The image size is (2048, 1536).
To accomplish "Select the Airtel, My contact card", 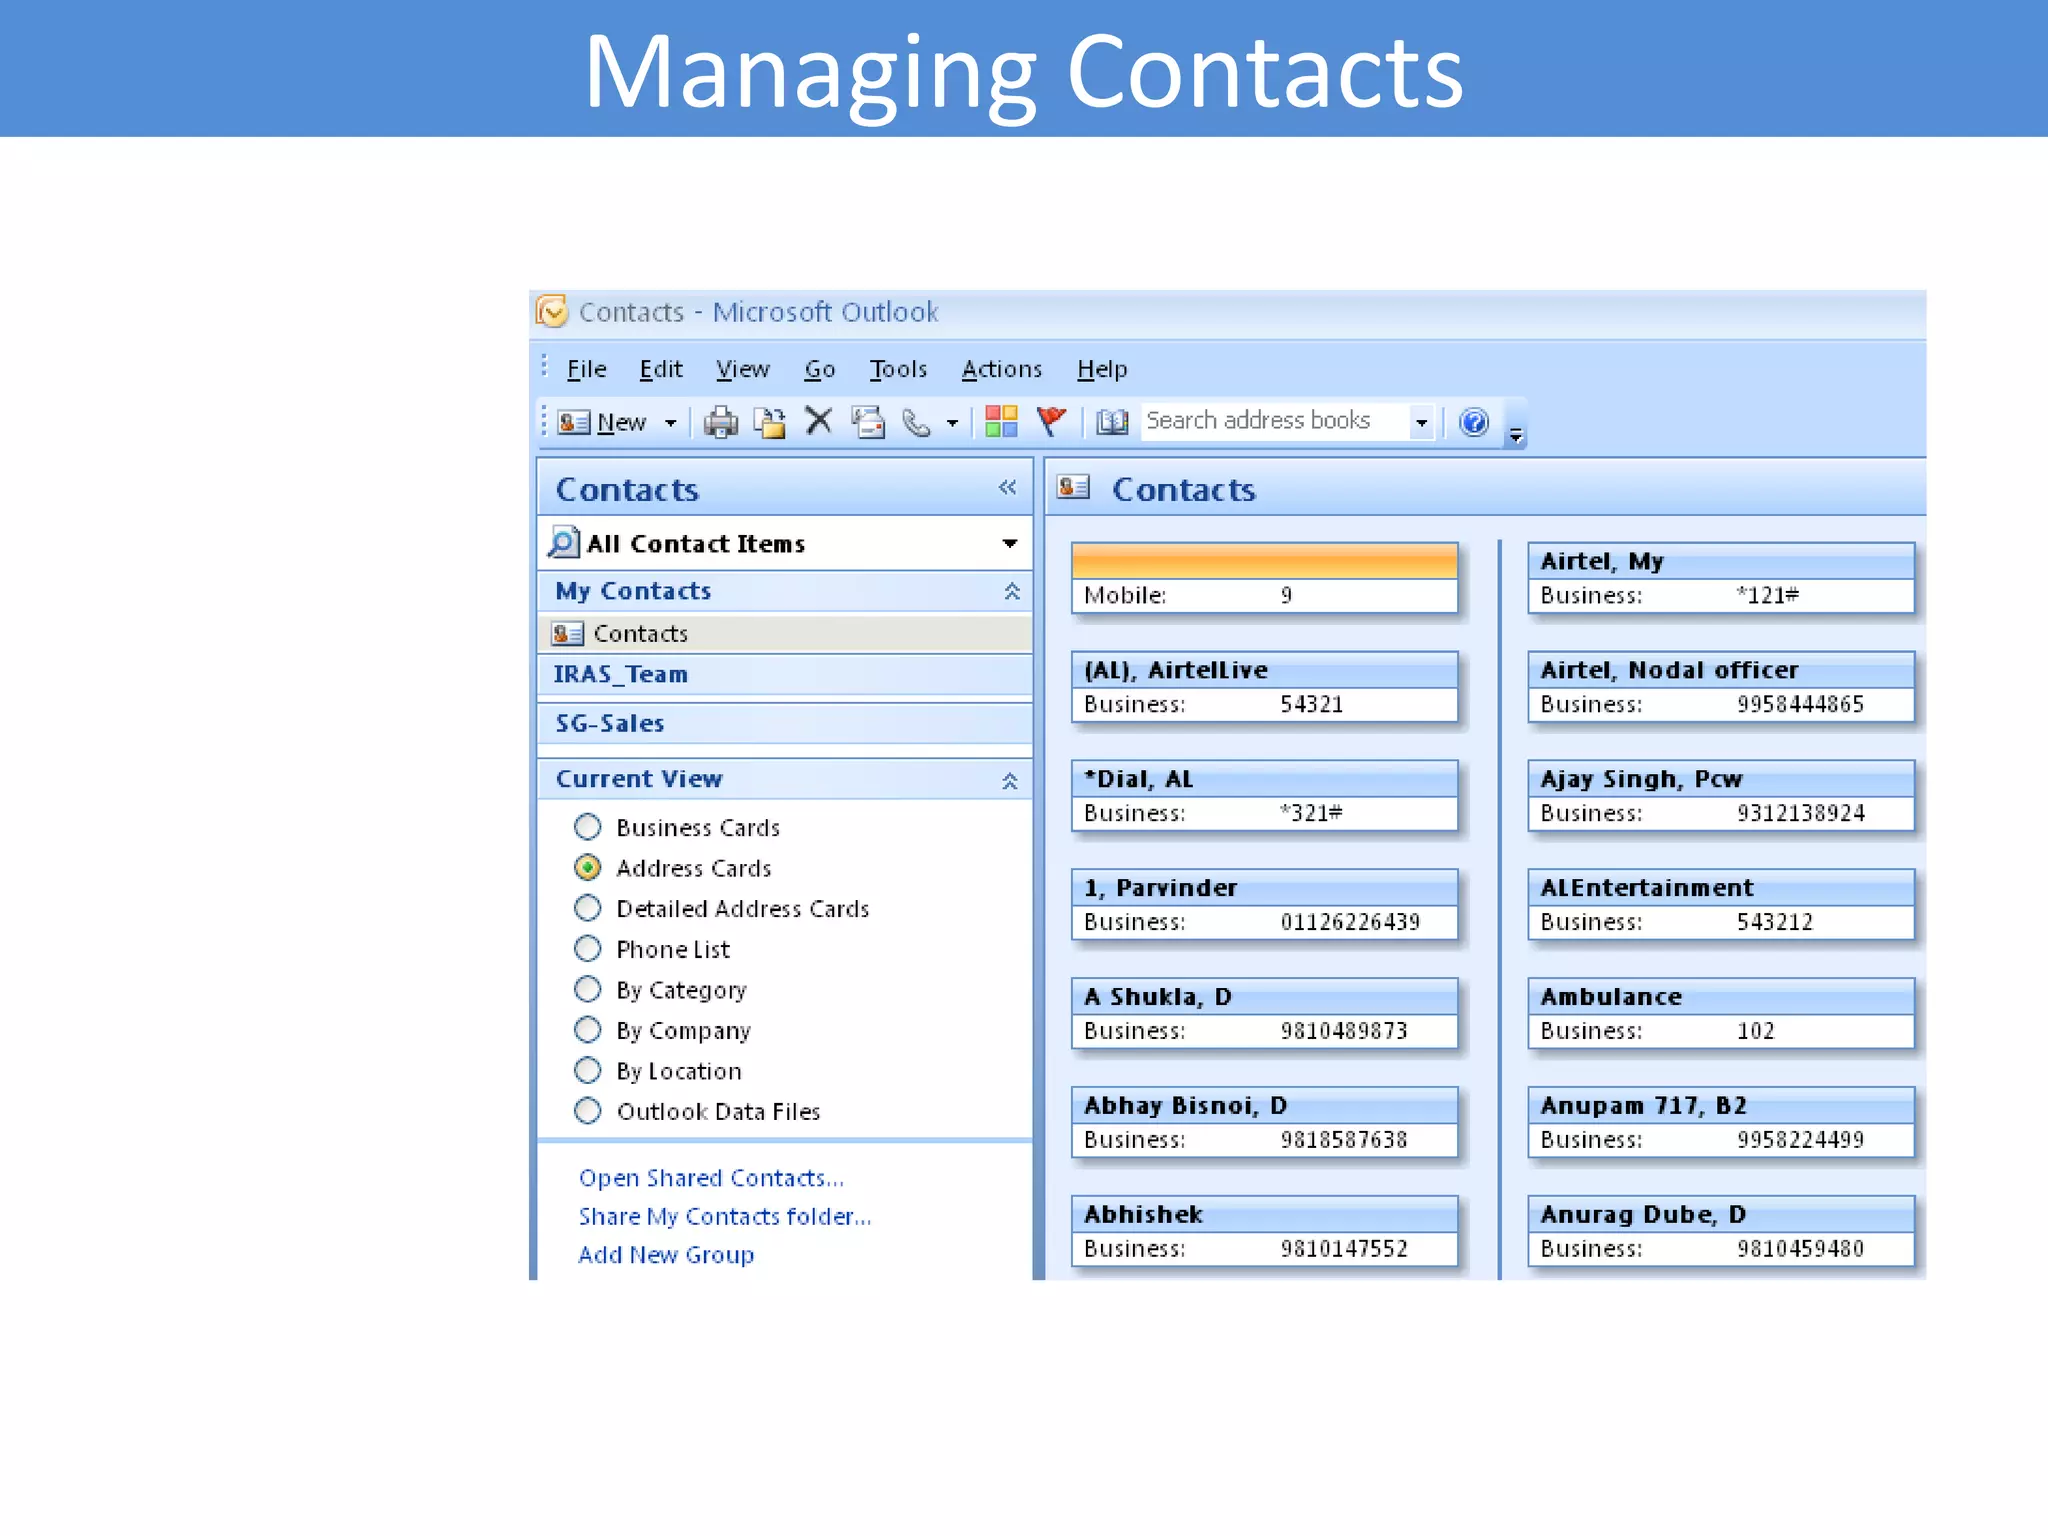I will point(1721,578).
